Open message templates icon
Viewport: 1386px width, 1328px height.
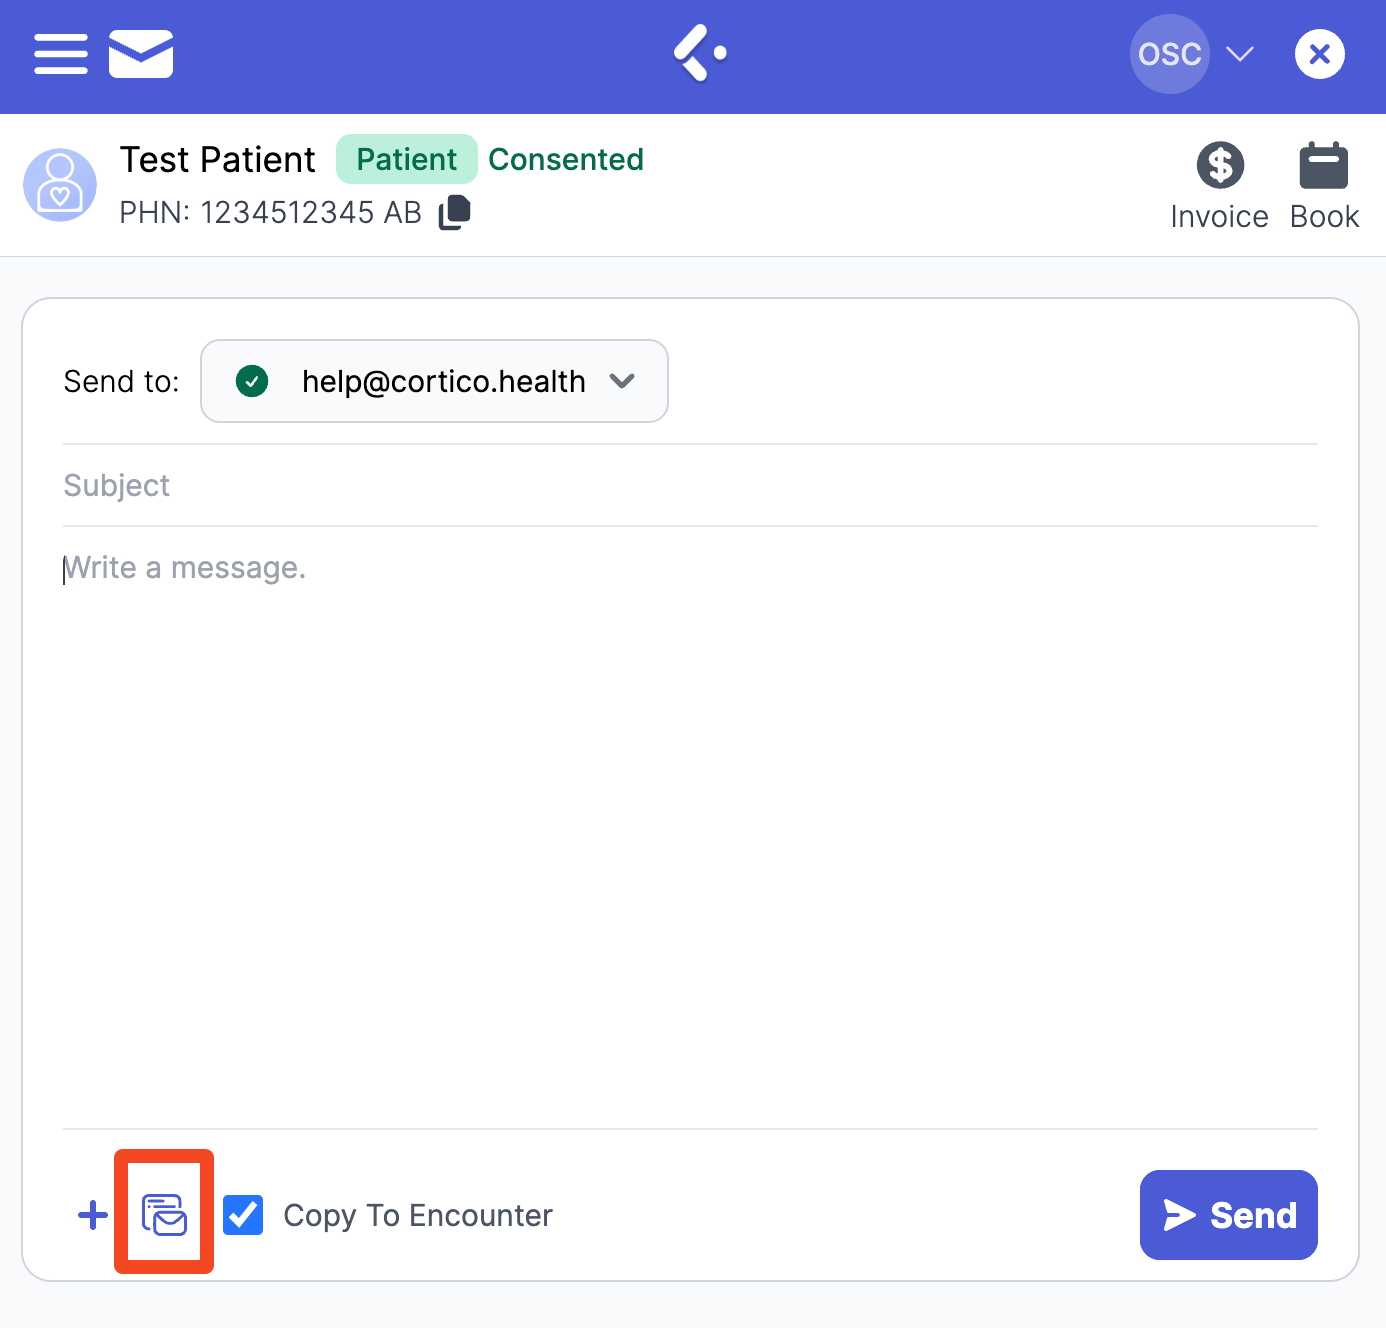164,1215
